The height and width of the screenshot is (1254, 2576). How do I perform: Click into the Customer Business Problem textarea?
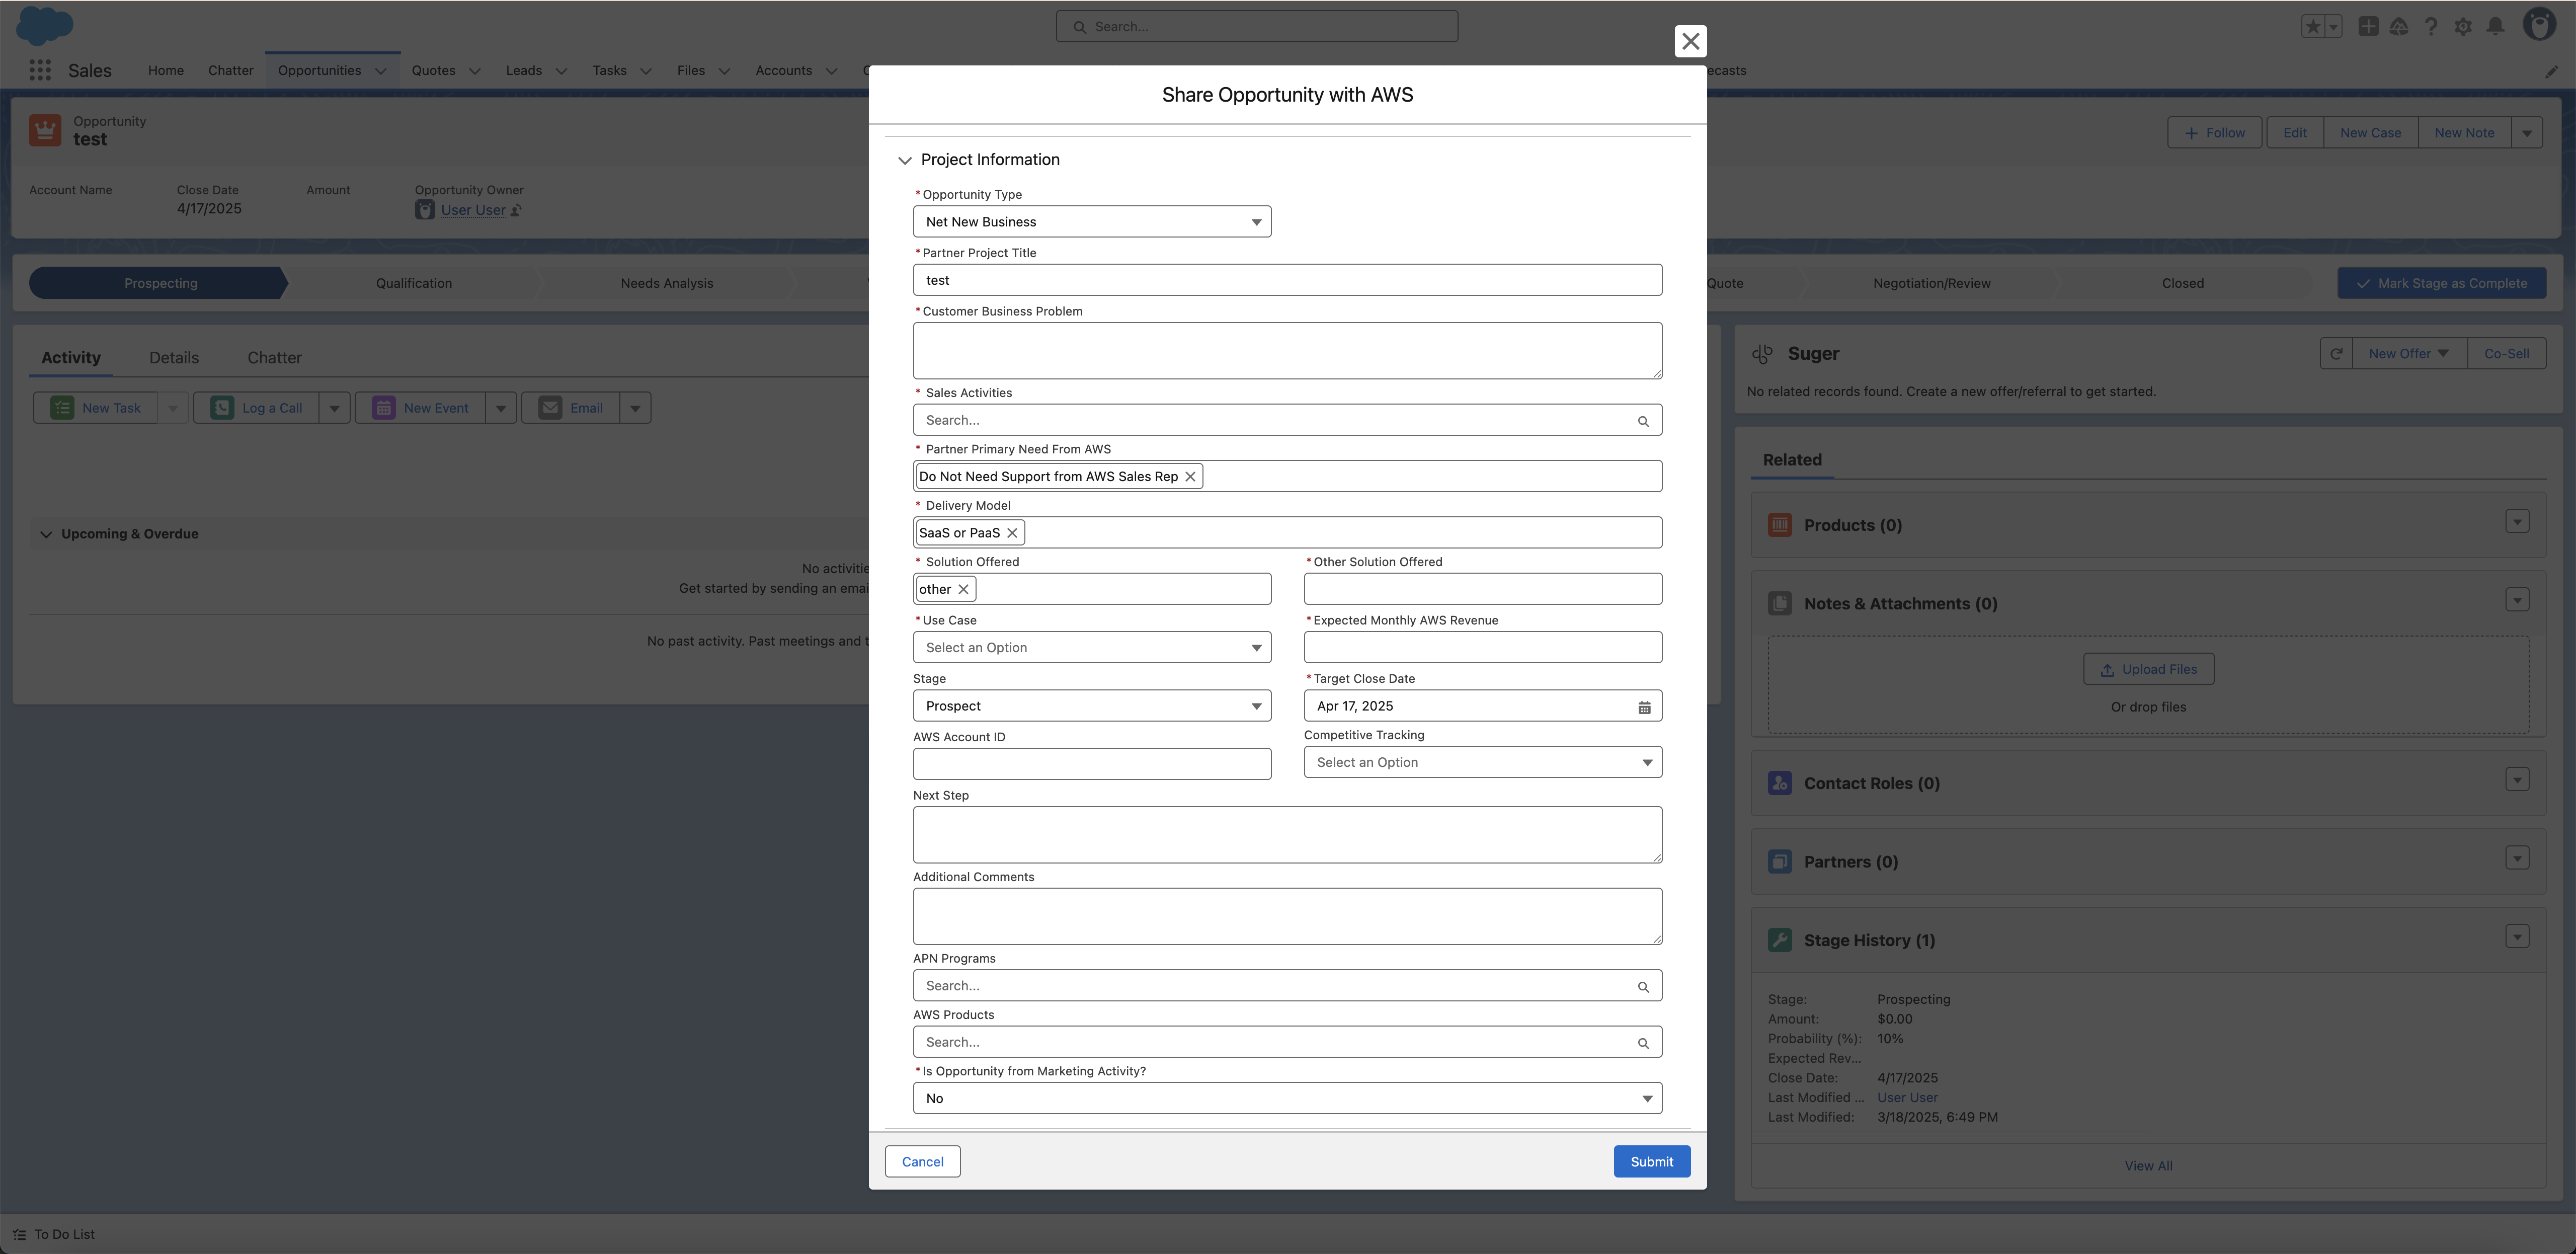[x=1286, y=350]
